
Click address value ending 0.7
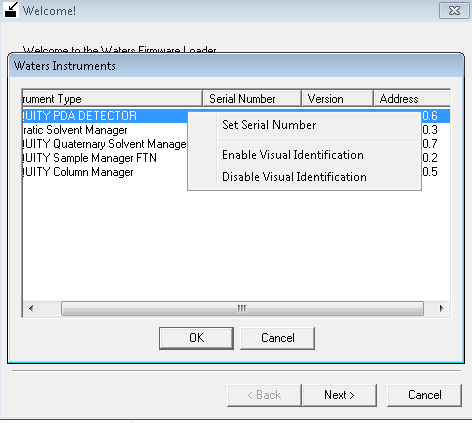430,144
